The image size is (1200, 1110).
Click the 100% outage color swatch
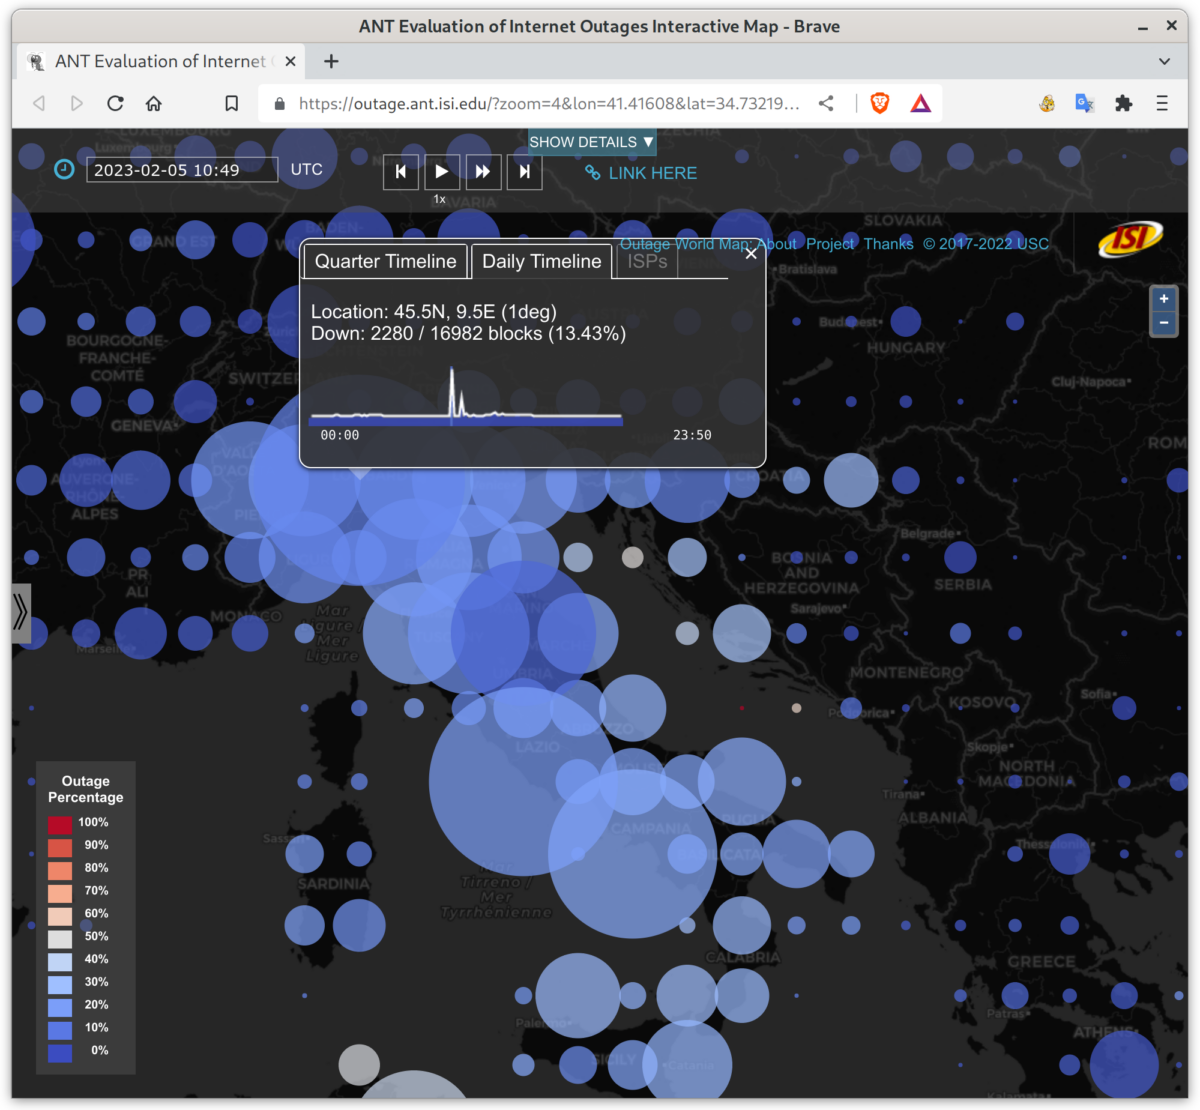tap(60, 824)
